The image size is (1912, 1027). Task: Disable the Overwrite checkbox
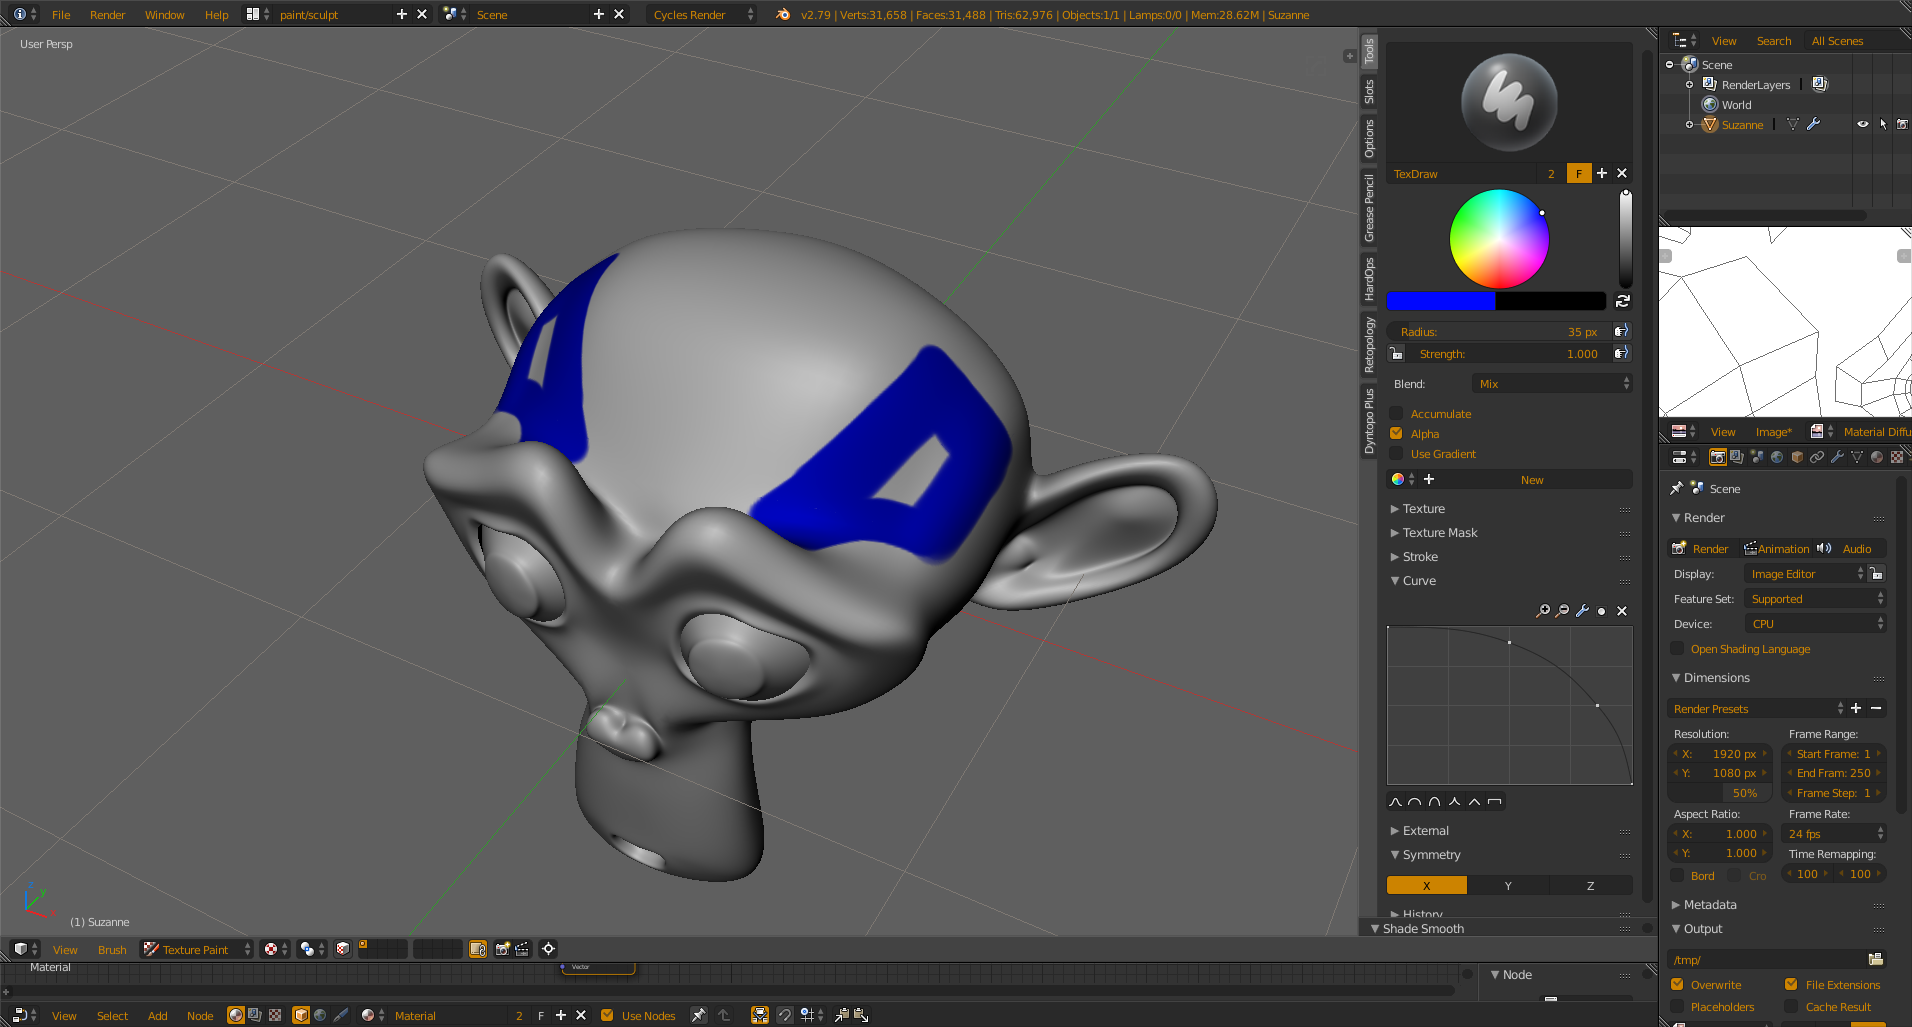click(x=1677, y=985)
